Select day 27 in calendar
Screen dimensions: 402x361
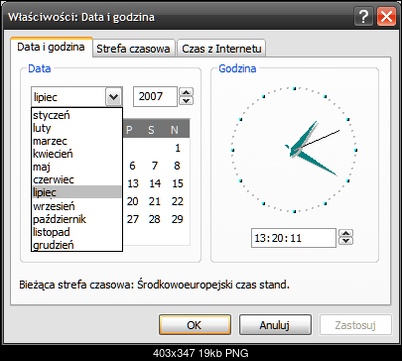[x=133, y=219]
